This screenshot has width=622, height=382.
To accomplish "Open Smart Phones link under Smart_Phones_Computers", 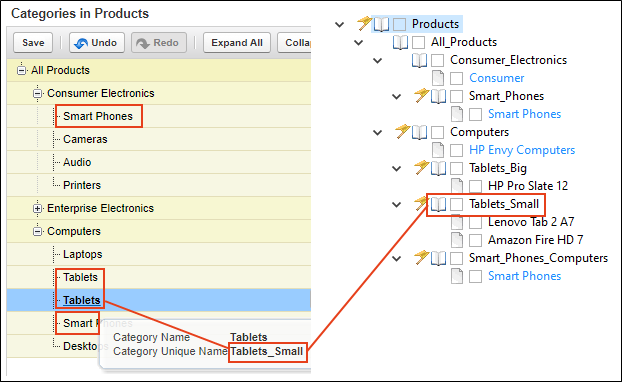I will (x=524, y=276).
